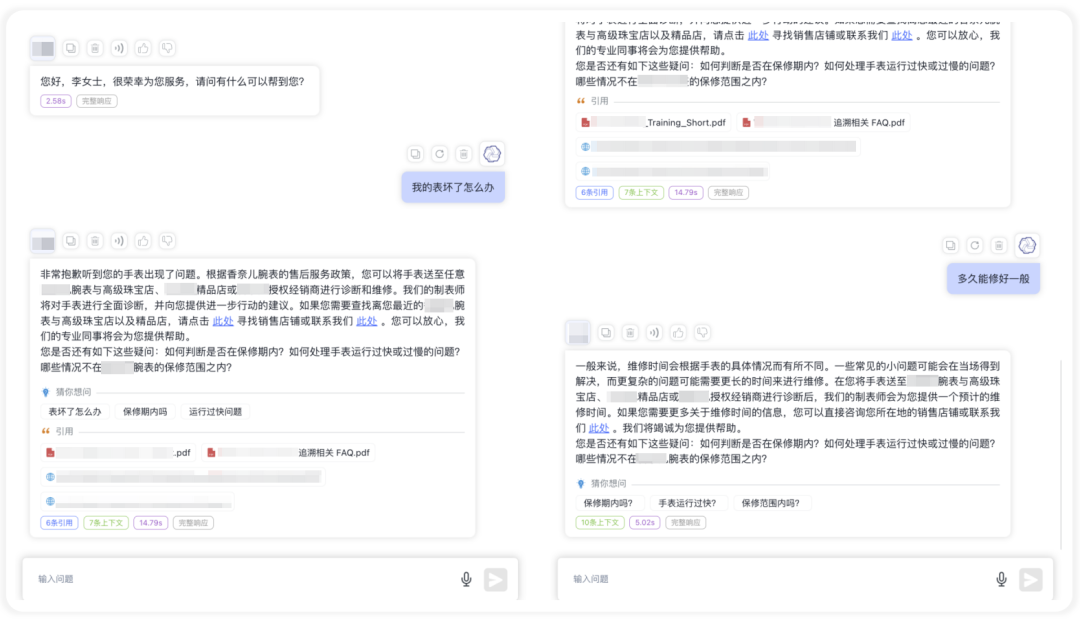Screen dimensions: 1080x620
Task: Open first web citation link in right panel
Action: (x=718, y=147)
